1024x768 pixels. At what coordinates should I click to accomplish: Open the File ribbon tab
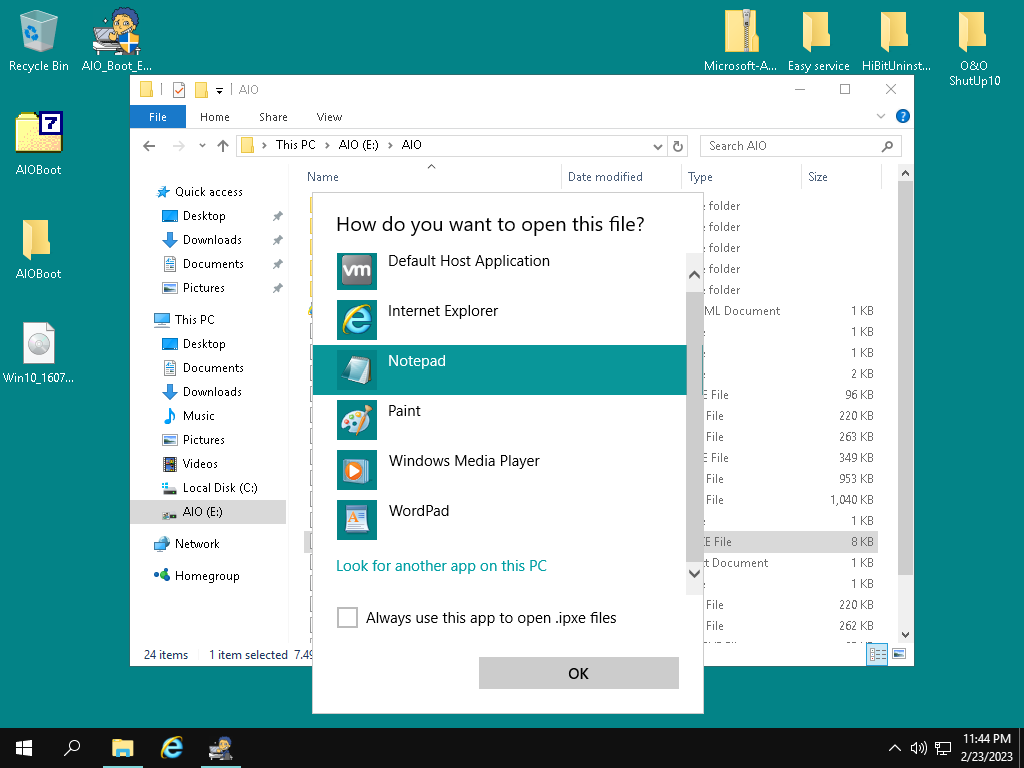158,117
